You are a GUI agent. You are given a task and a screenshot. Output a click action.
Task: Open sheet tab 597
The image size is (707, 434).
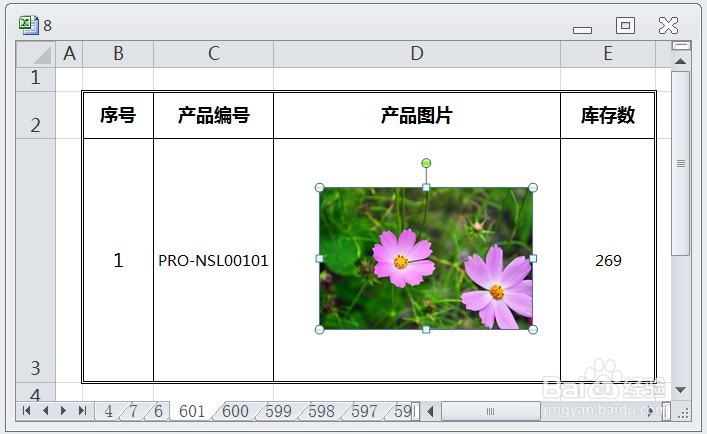coord(364,411)
